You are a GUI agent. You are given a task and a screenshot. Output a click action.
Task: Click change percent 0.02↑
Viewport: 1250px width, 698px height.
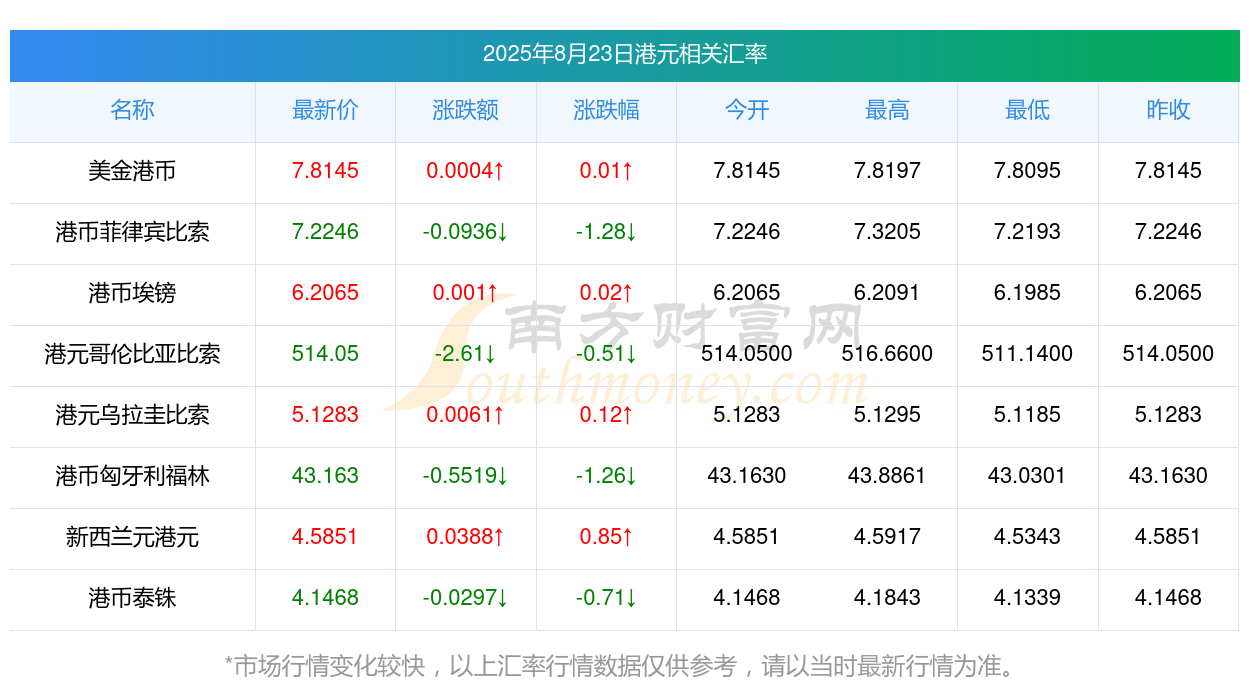click(606, 293)
